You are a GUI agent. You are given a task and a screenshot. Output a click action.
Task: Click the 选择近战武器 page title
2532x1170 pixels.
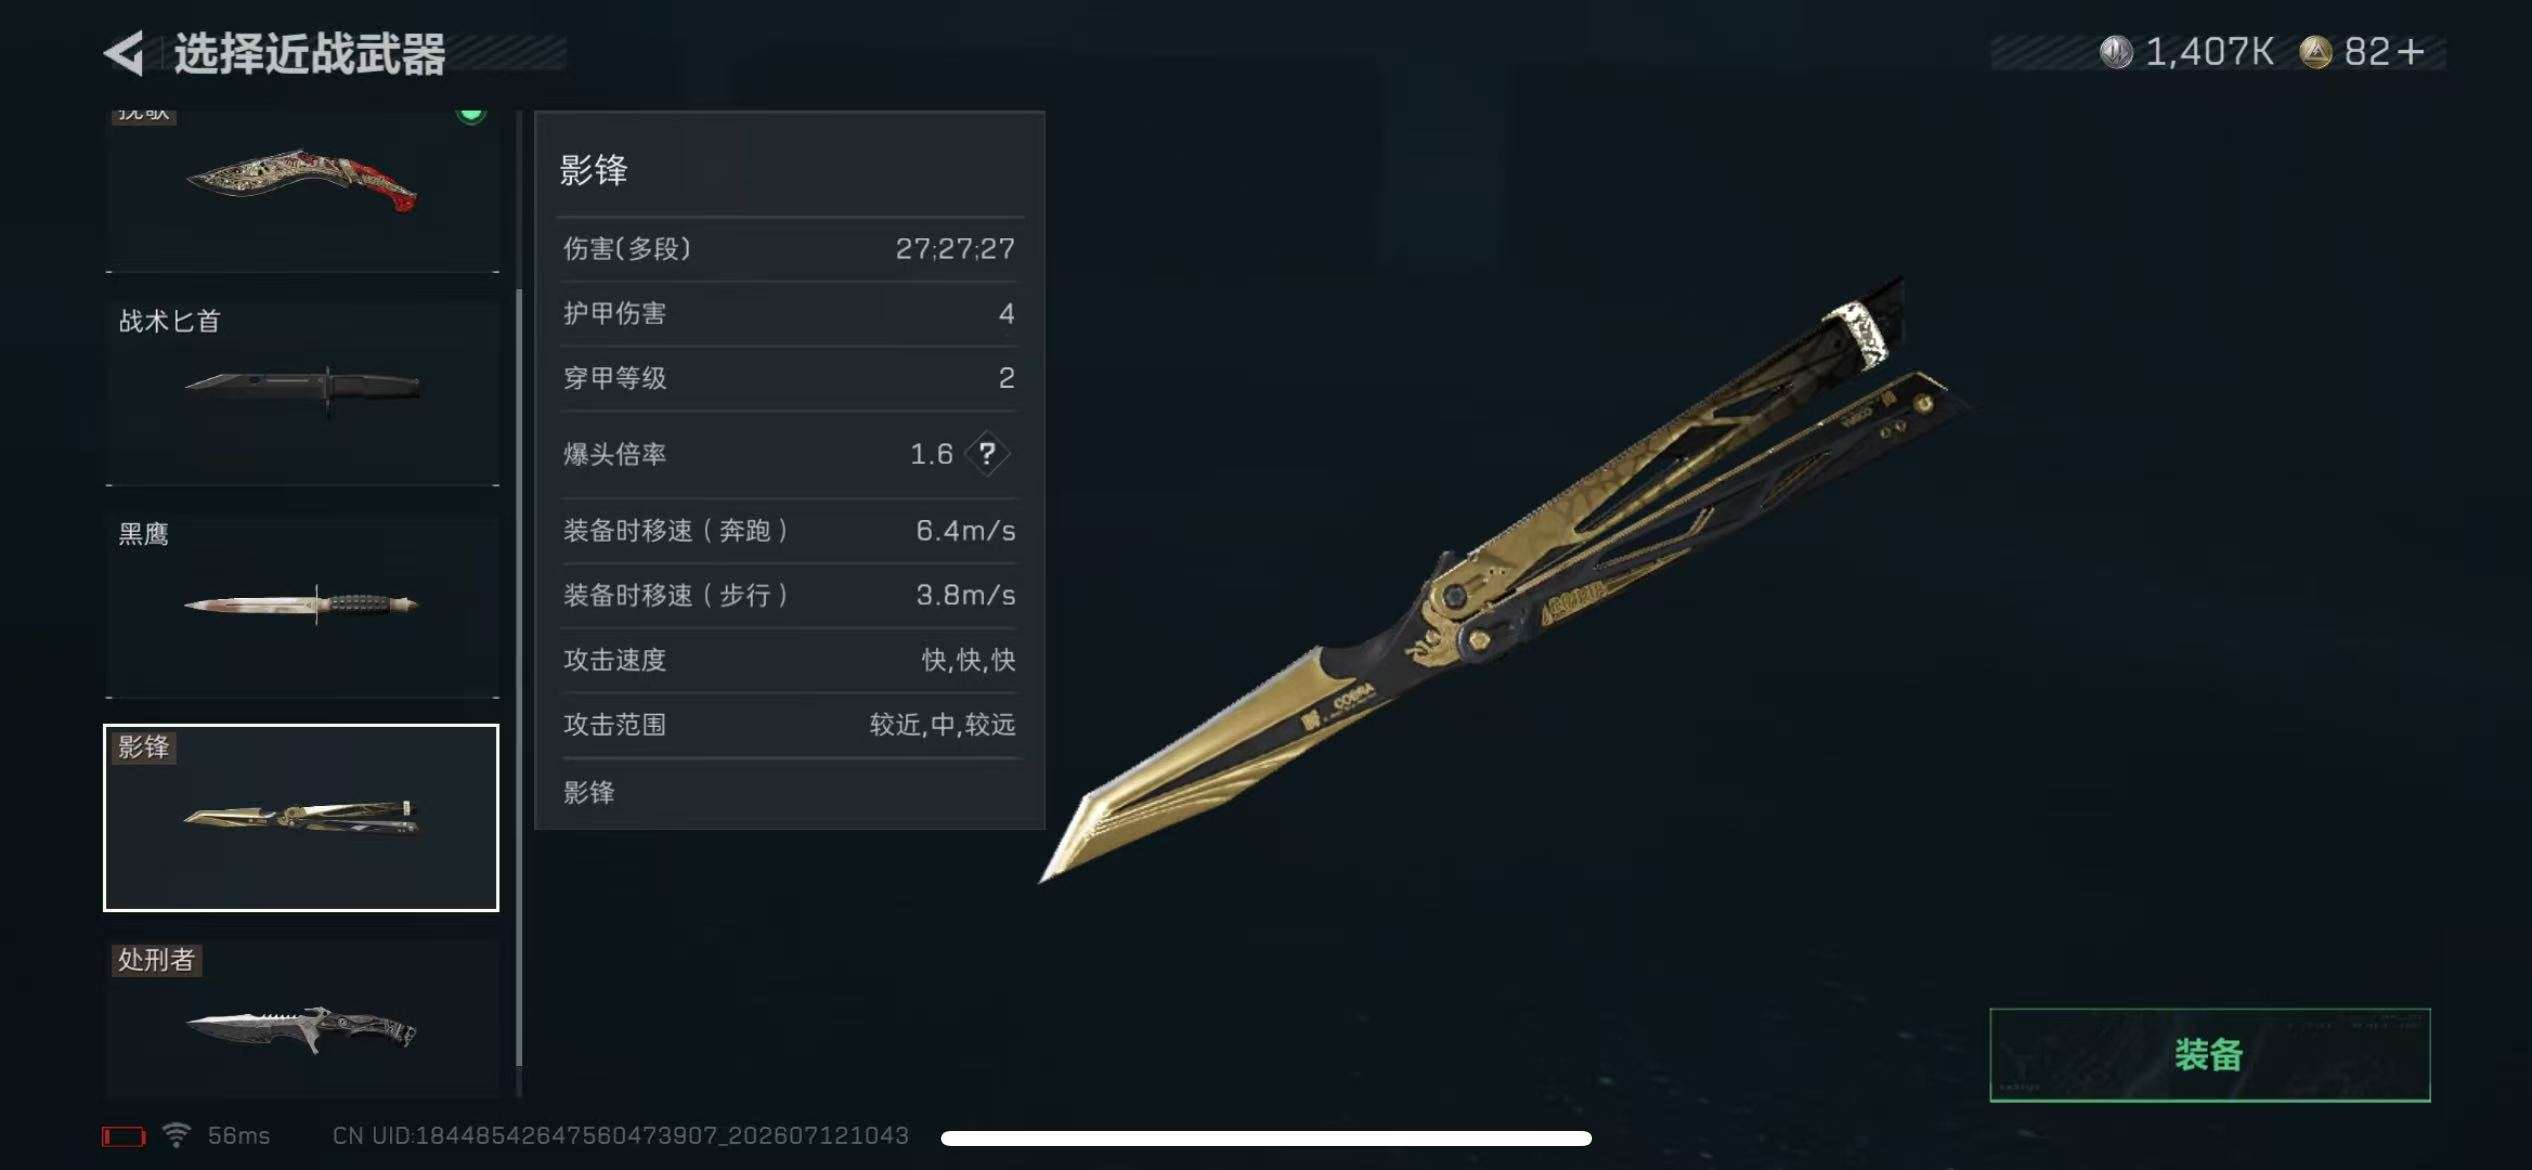click(310, 54)
